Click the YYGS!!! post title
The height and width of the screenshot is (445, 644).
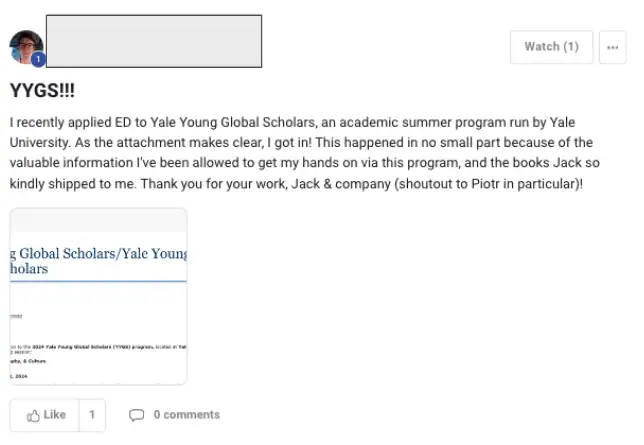coord(43,90)
